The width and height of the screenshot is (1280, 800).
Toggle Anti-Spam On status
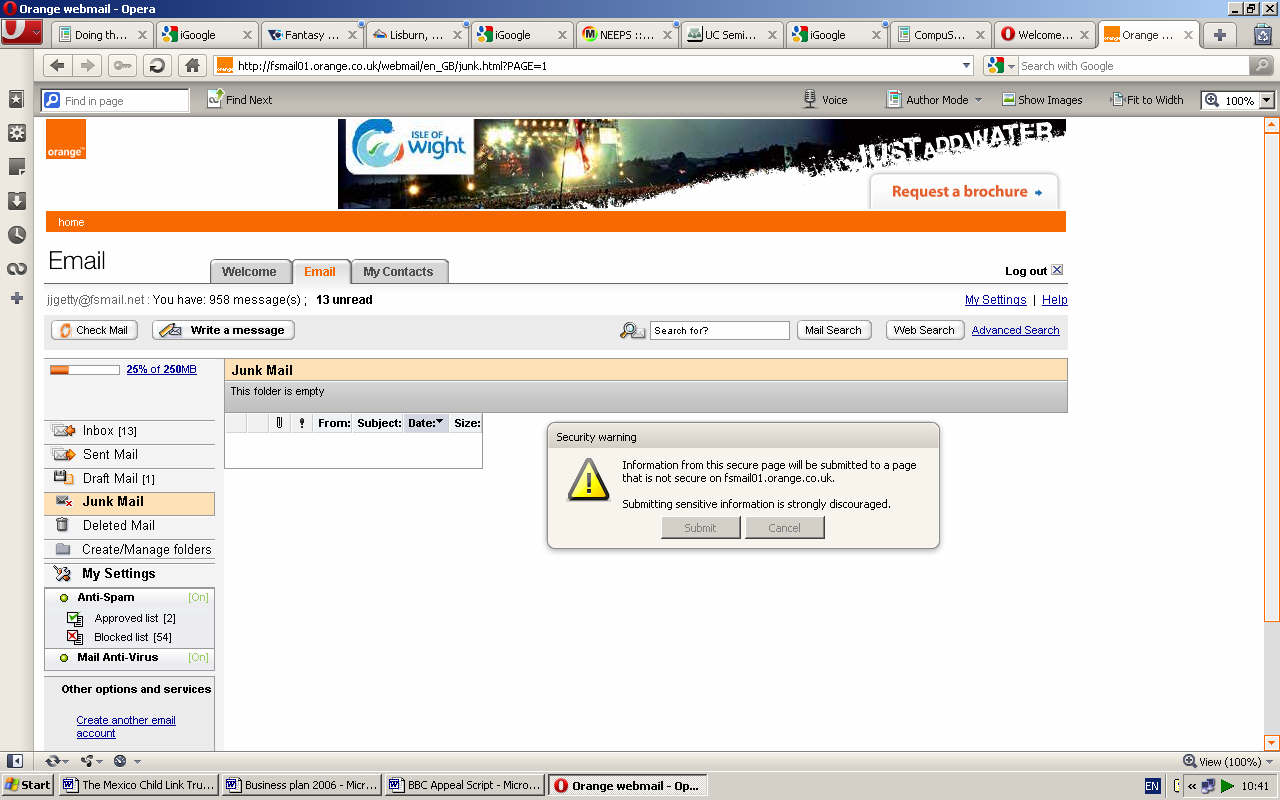click(198, 597)
